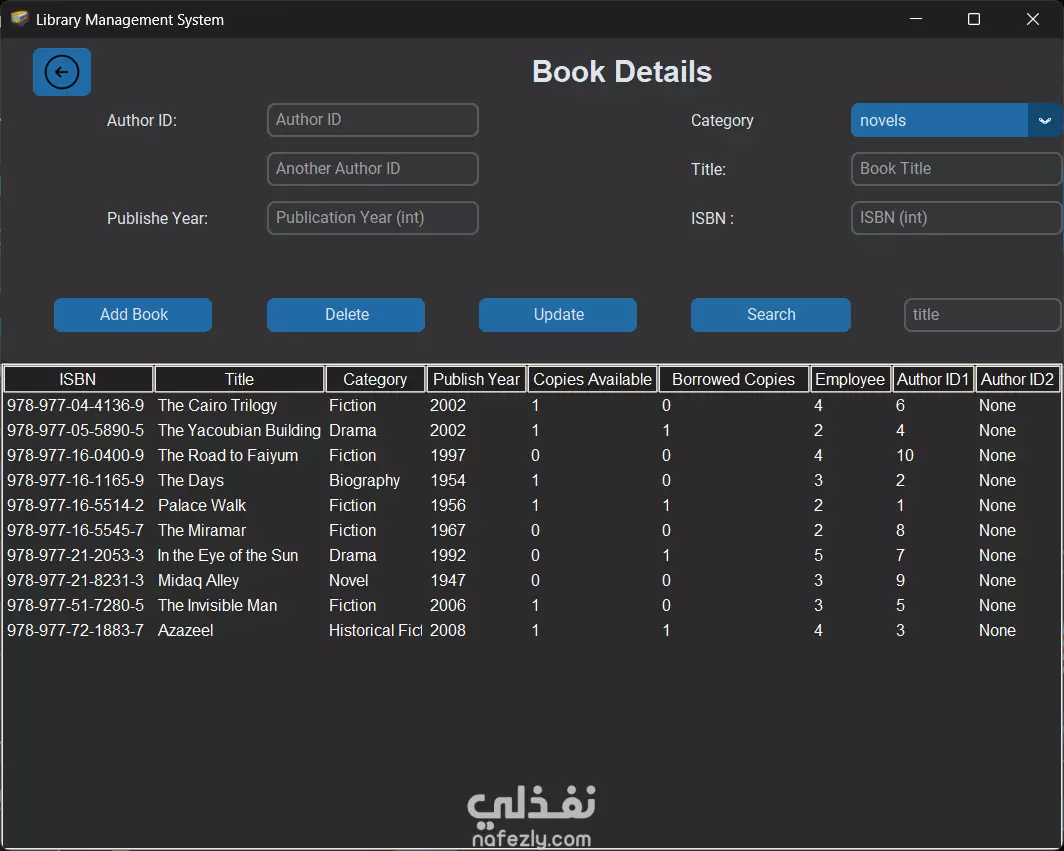Click the Search button

771,315
